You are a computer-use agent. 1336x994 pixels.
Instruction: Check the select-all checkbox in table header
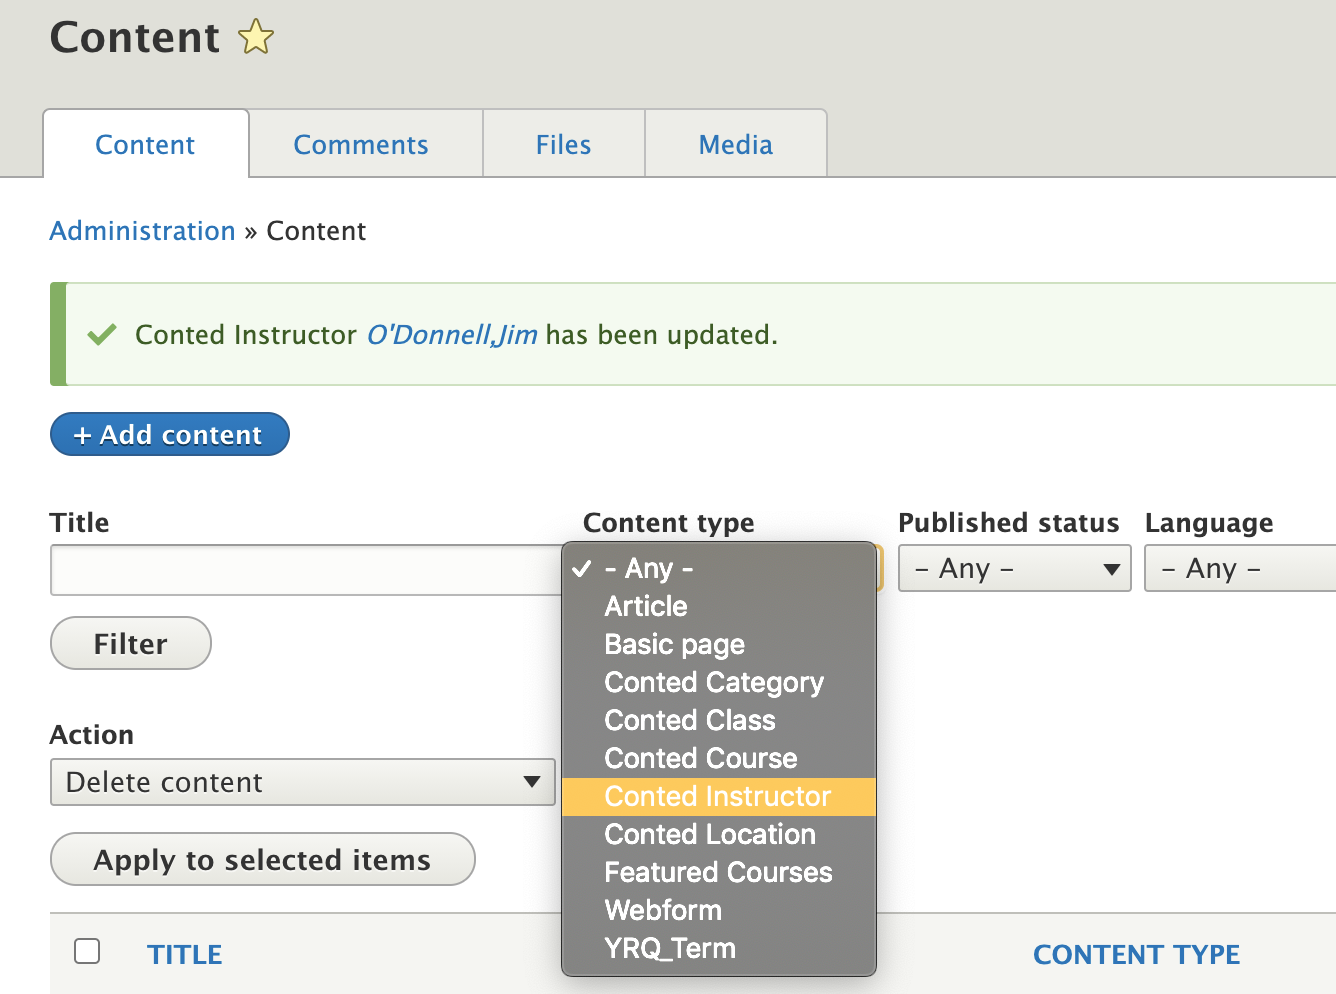(x=87, y=952)
